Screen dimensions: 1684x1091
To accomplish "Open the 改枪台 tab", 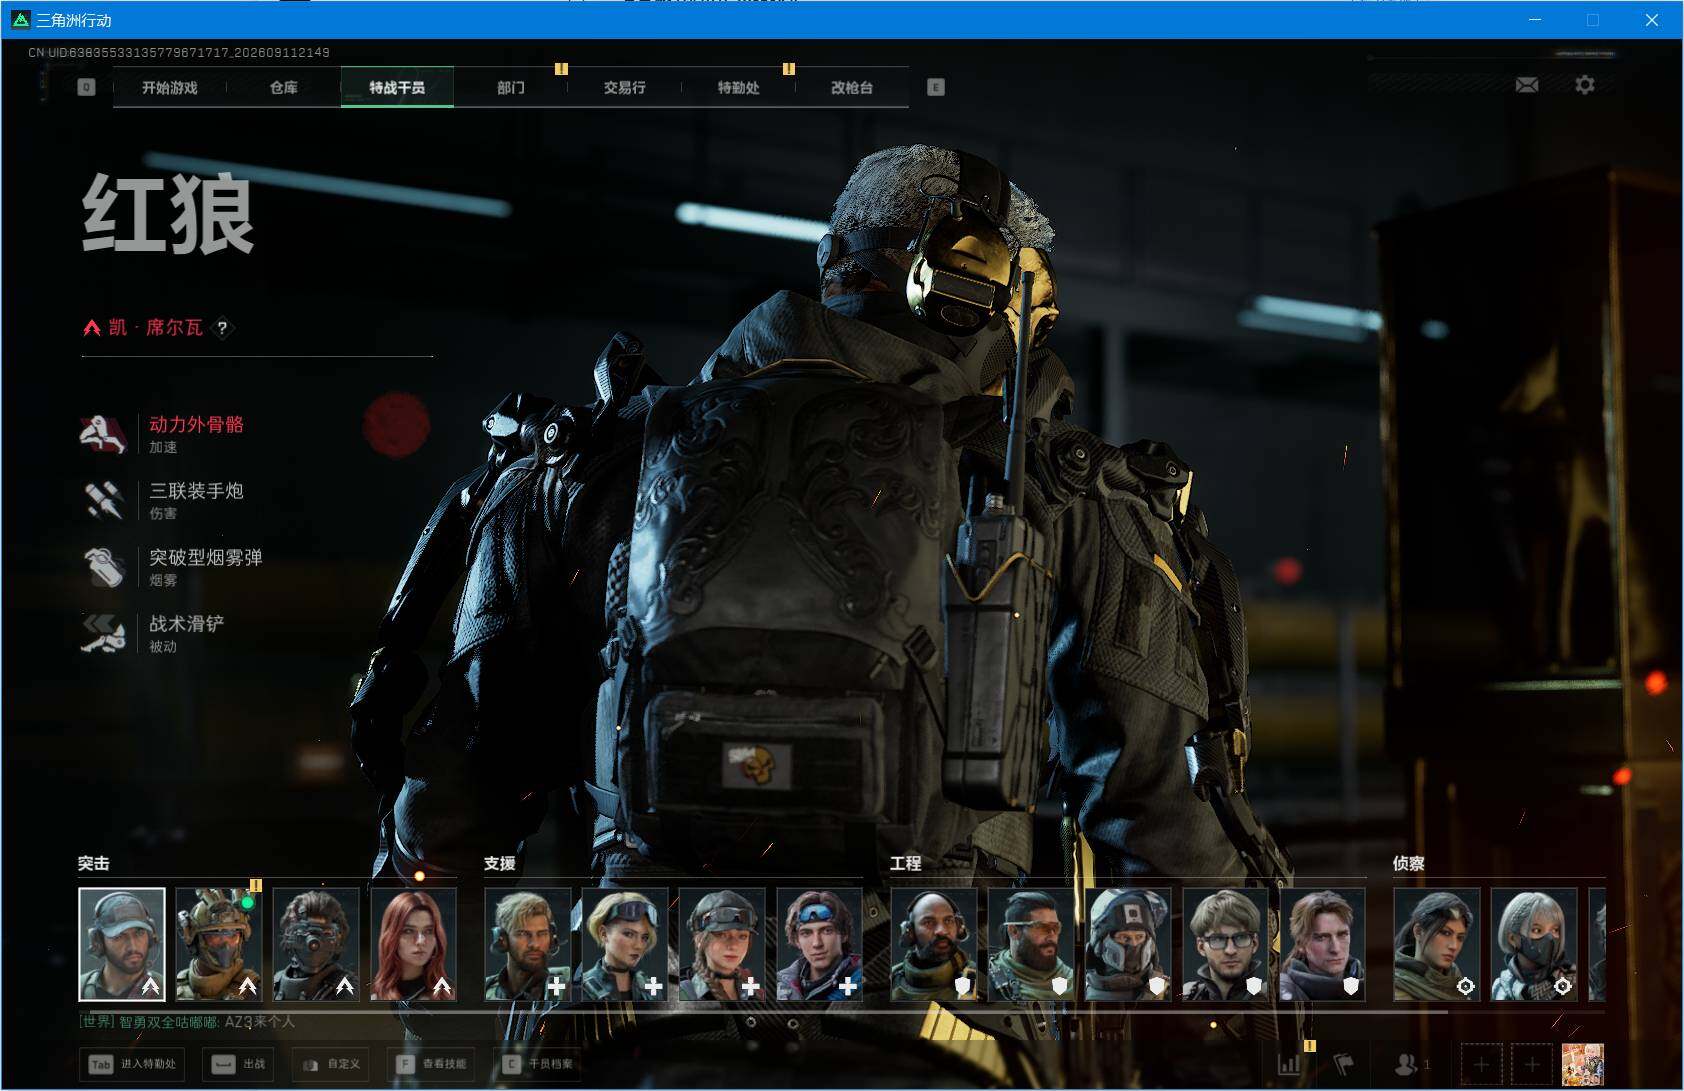I will click(x=852, y=87).
